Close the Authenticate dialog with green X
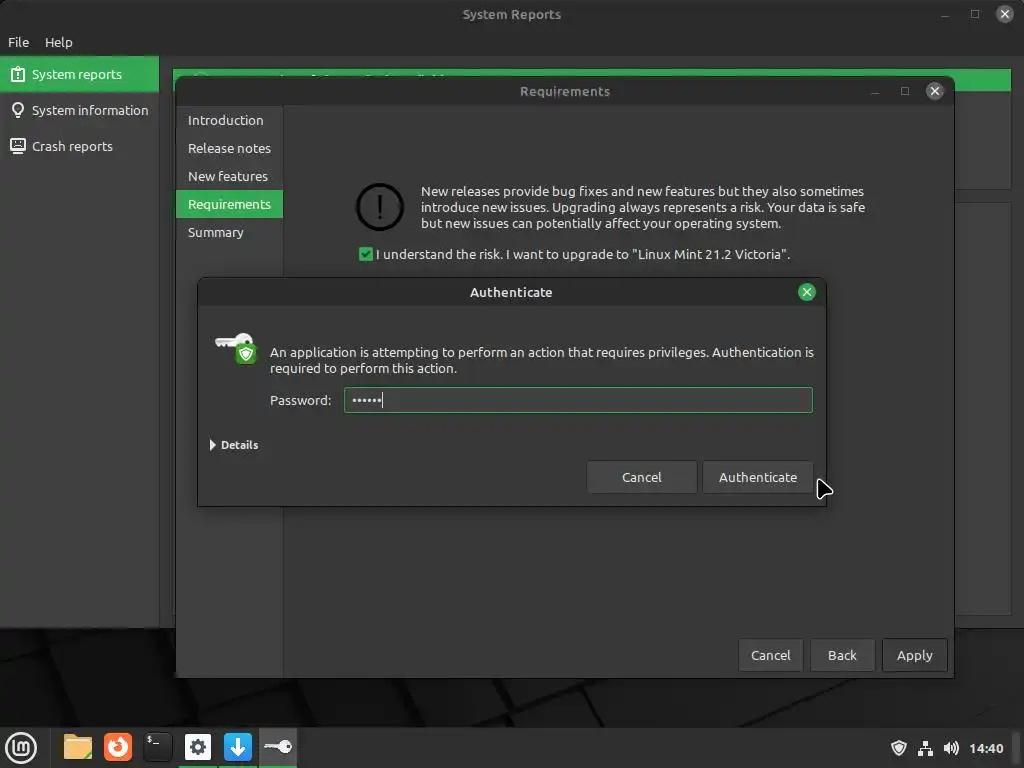Viewport: 1024px width, 768px height. click(807, 292)
